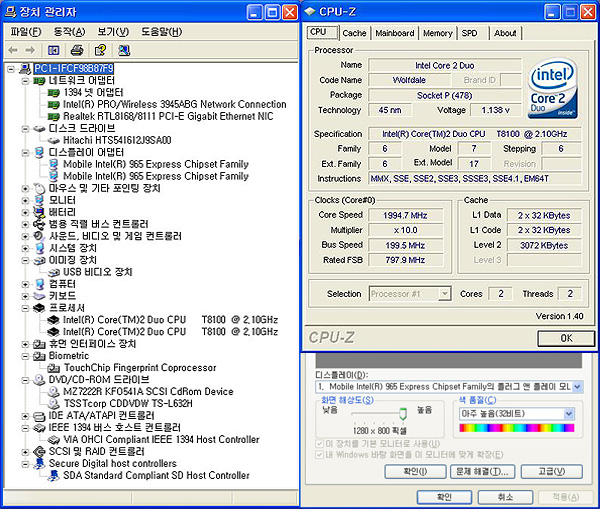
Task: Click the 사운드, 비디오 및 게임 컨트롤러 icon
Action: [x=39, y=236]
